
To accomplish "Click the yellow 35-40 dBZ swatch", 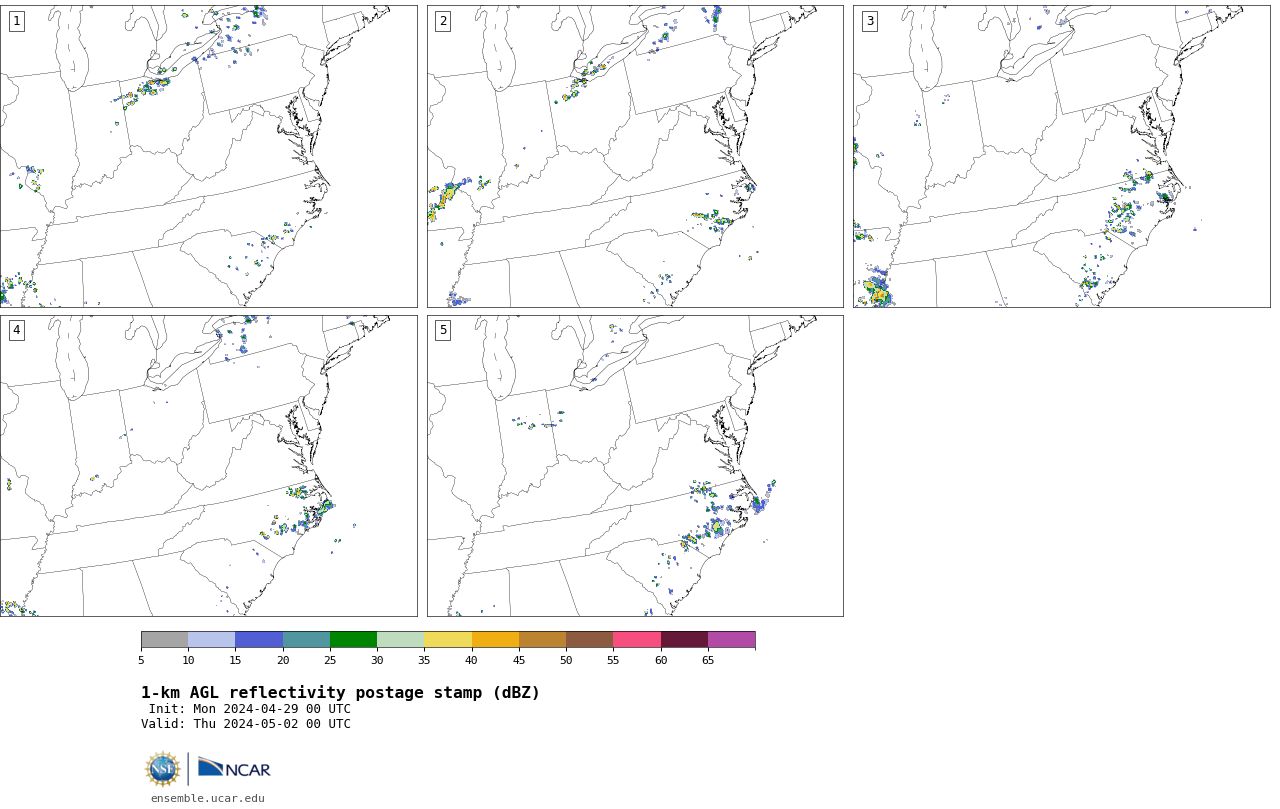I will click(448, 640).
